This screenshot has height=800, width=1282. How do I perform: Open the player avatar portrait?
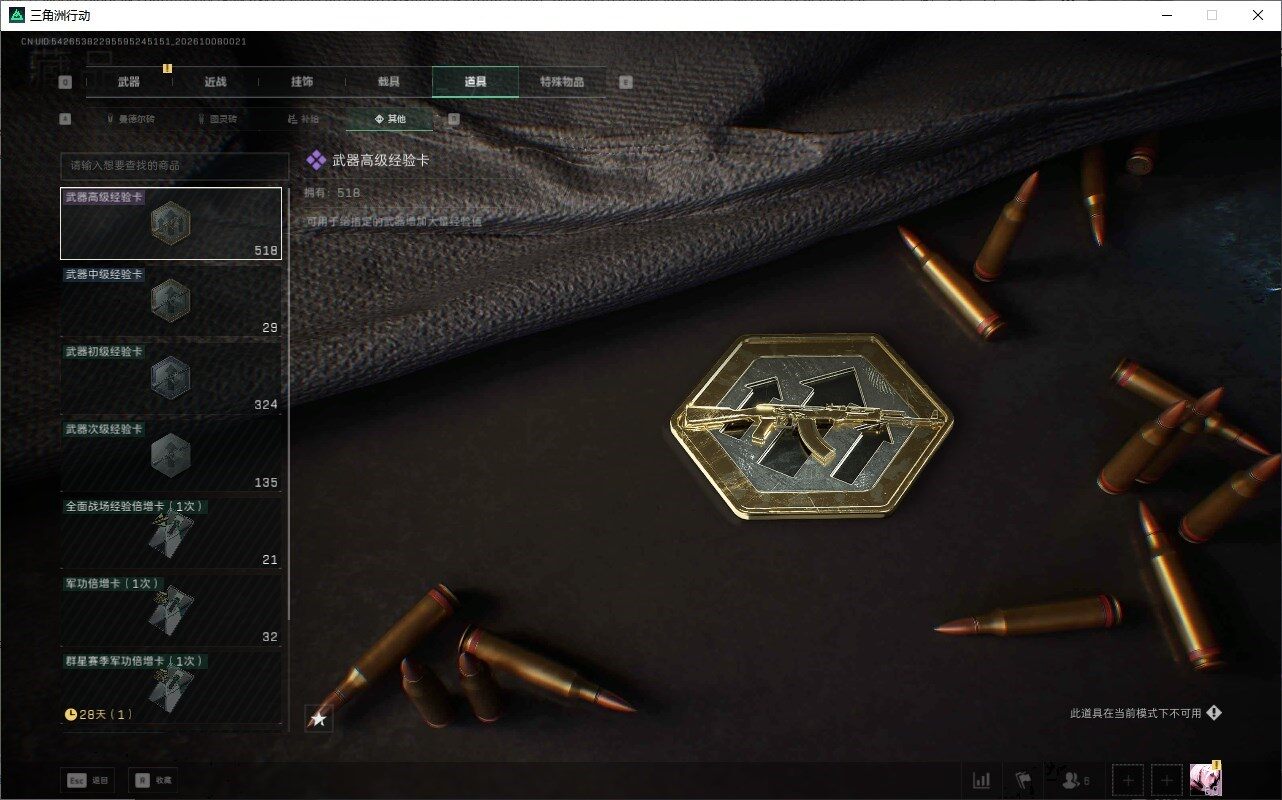1205,780
